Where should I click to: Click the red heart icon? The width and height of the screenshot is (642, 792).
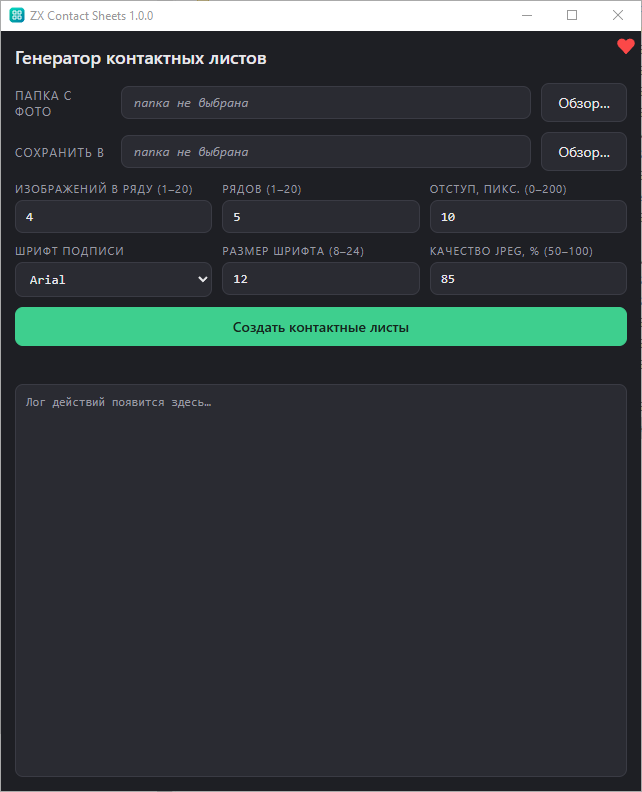pyautogui.click(x=625, y=46)
